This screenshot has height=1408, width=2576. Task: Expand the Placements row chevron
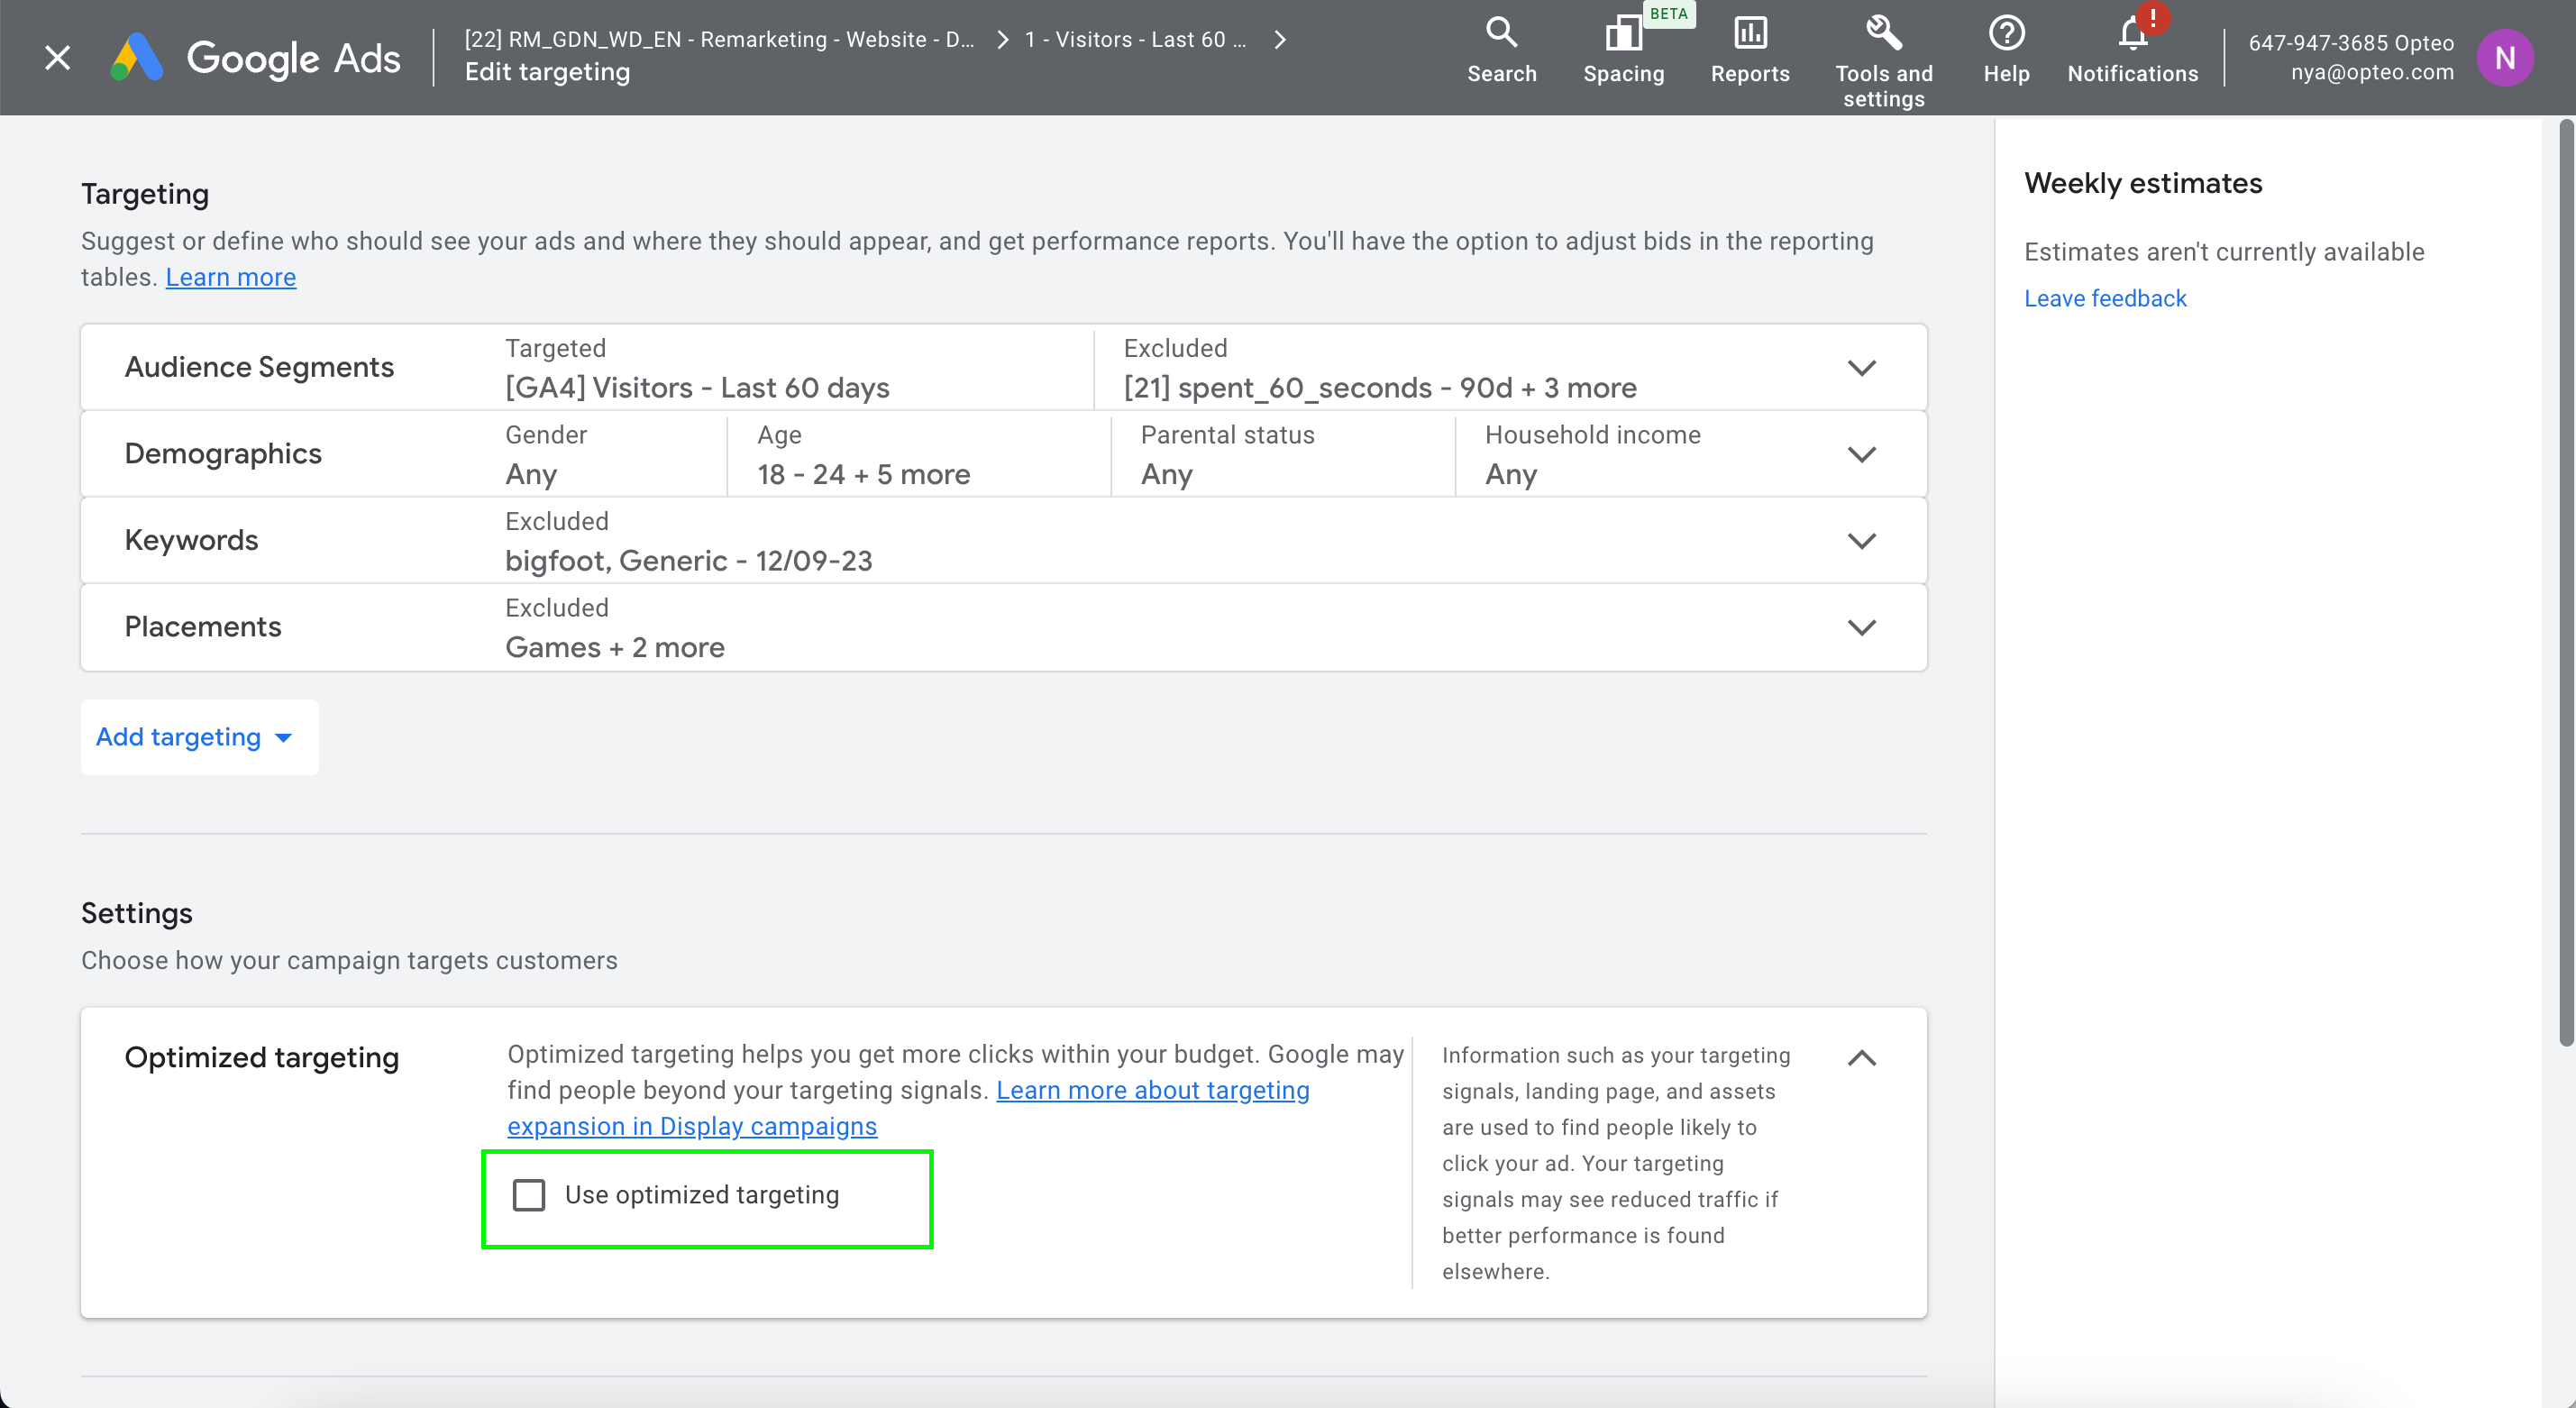coord(1861,628)
